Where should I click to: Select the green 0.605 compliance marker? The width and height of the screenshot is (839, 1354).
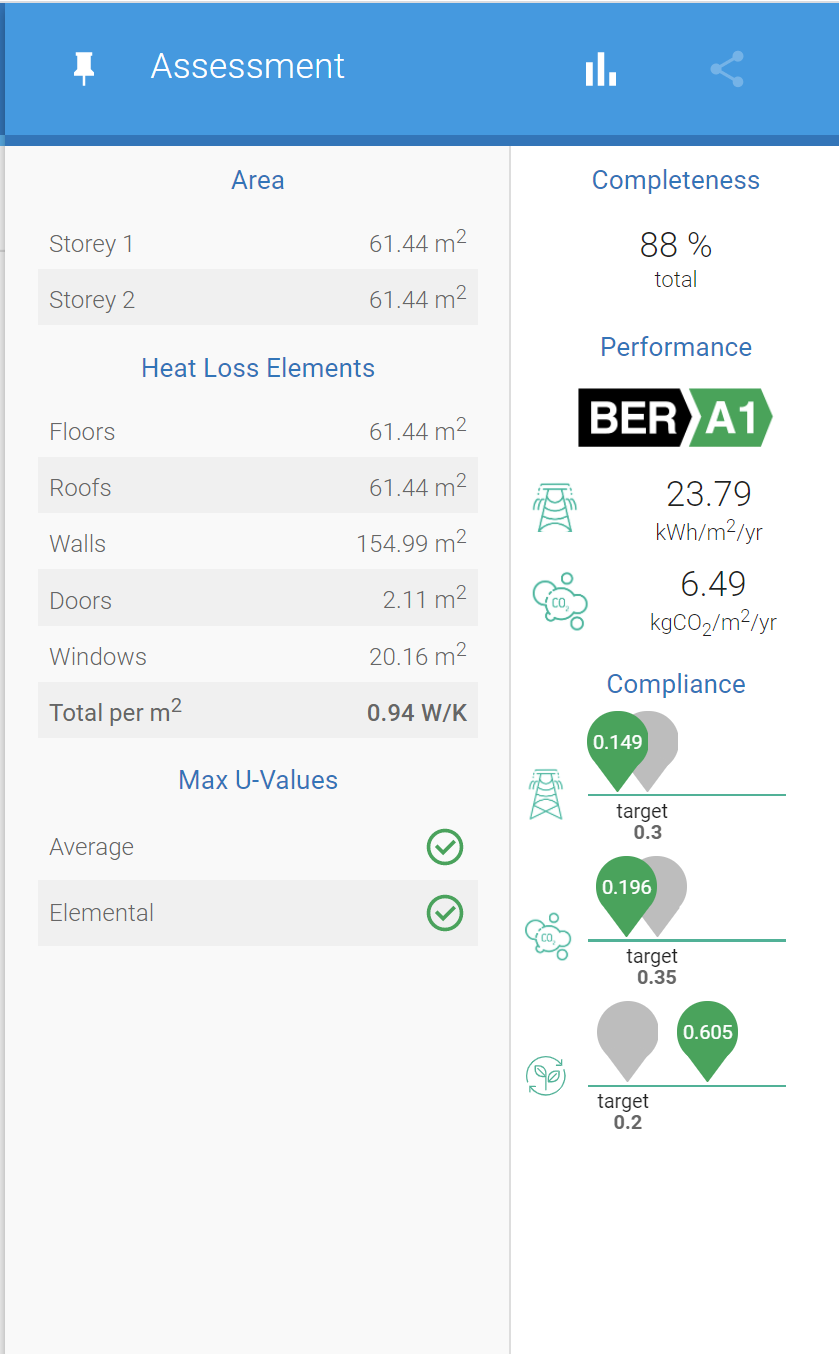click(x=708, y=1036)
